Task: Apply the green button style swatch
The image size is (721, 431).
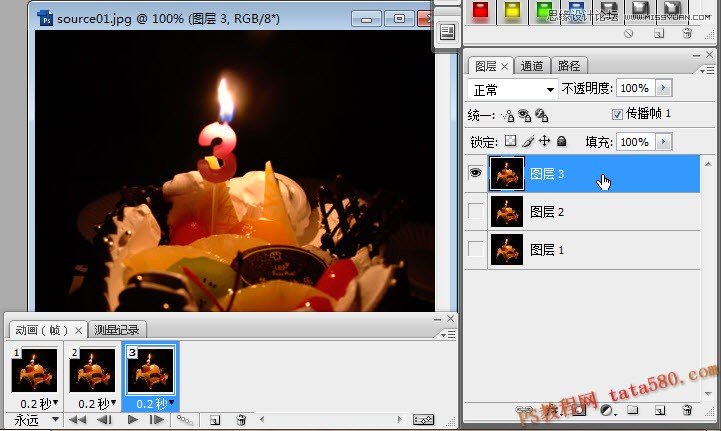Action: [x=544, y=10]
